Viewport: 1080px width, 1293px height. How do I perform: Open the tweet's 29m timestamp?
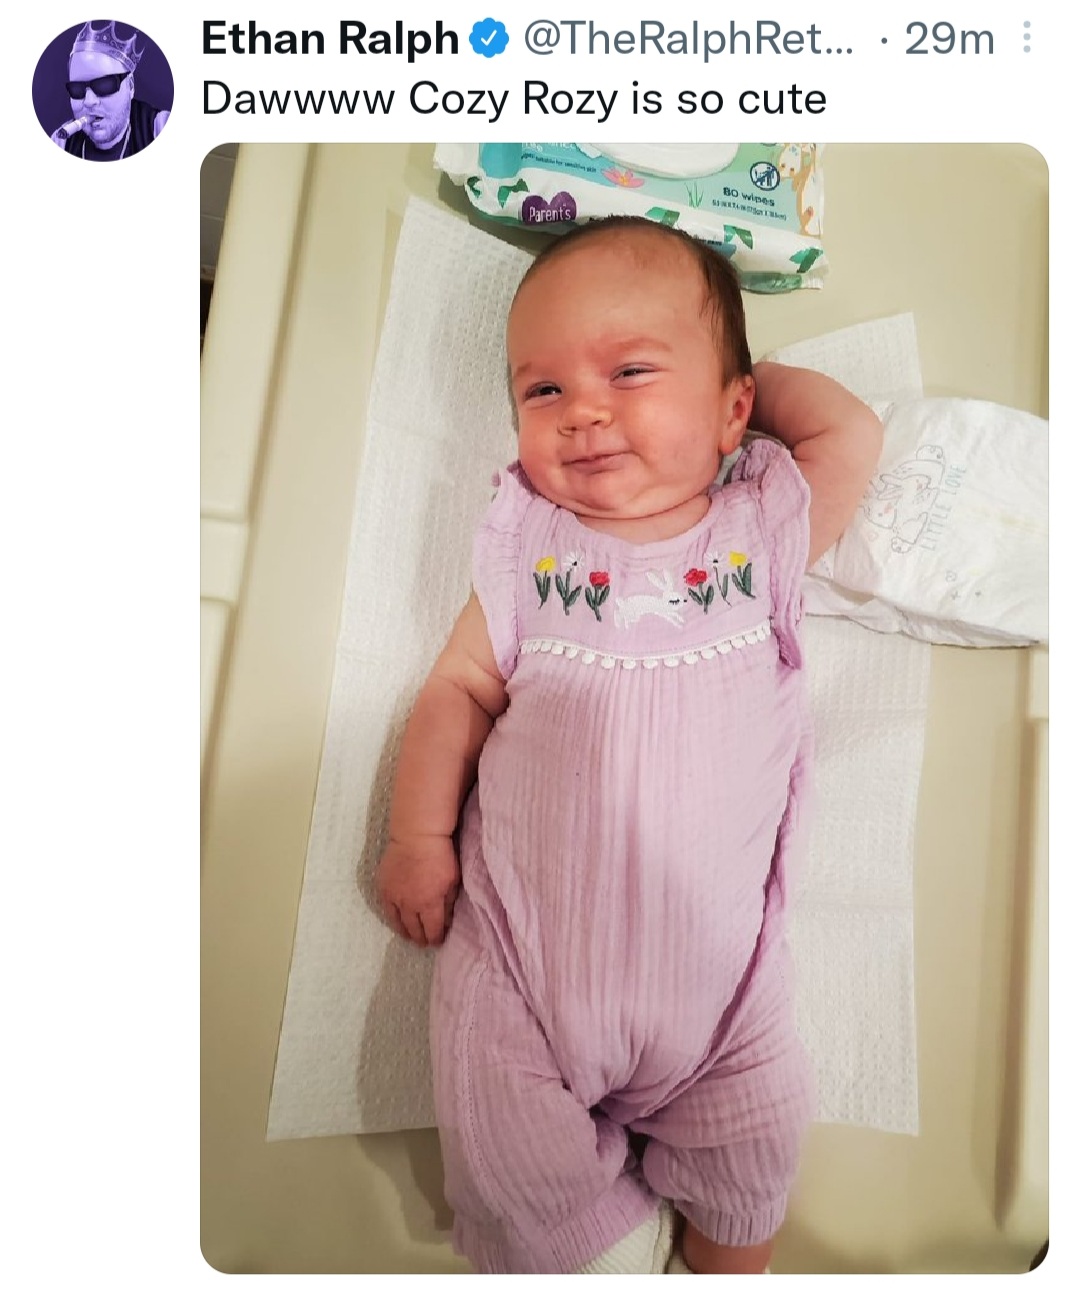(x=948, y=41)
